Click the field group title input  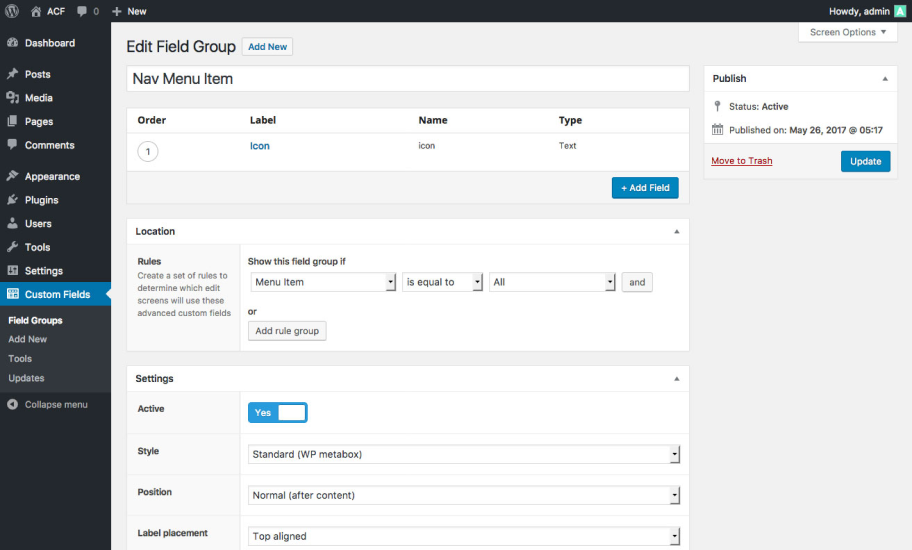pyautogui.click(x=408, y=78)
